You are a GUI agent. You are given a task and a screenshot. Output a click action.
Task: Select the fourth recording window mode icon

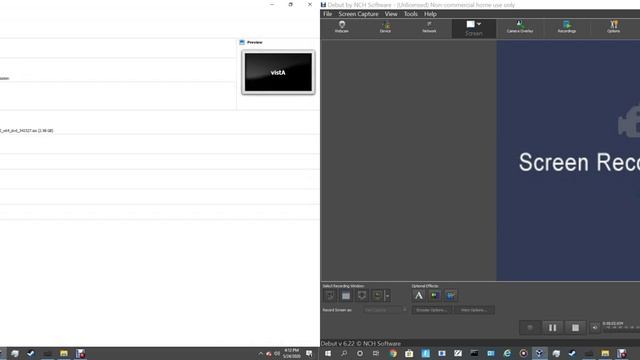377,296
